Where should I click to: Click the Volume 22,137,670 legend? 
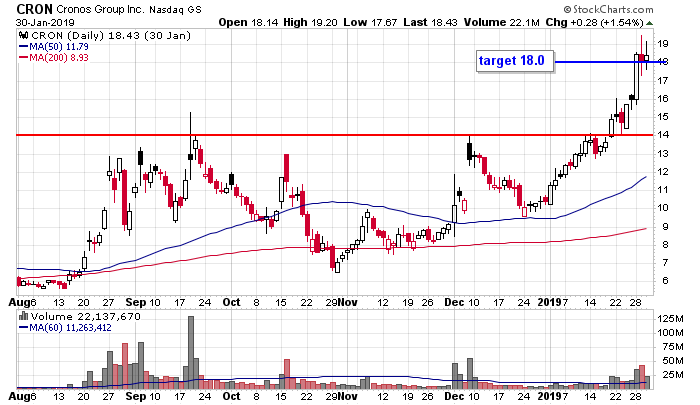[85, 317]
